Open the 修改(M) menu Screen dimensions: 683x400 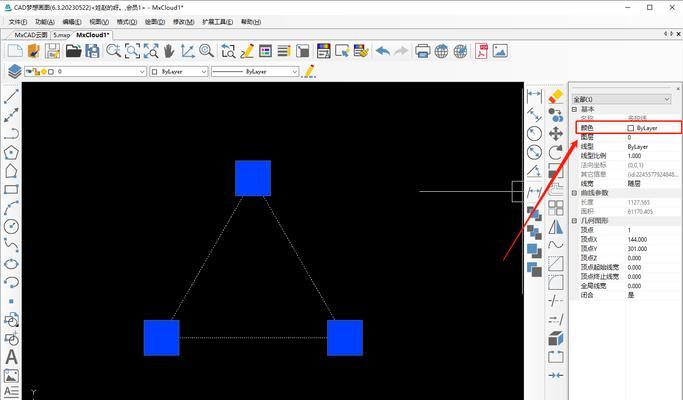(x=183, y=22)
